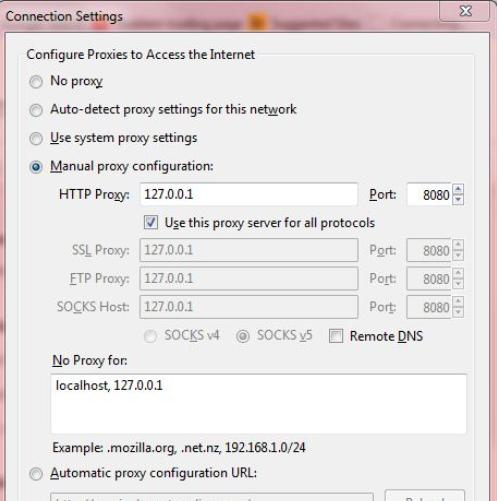The height and width of the screenshot is (501, 497).
Task: Select the No proxy radio option
Action: (x=36, y=81)
